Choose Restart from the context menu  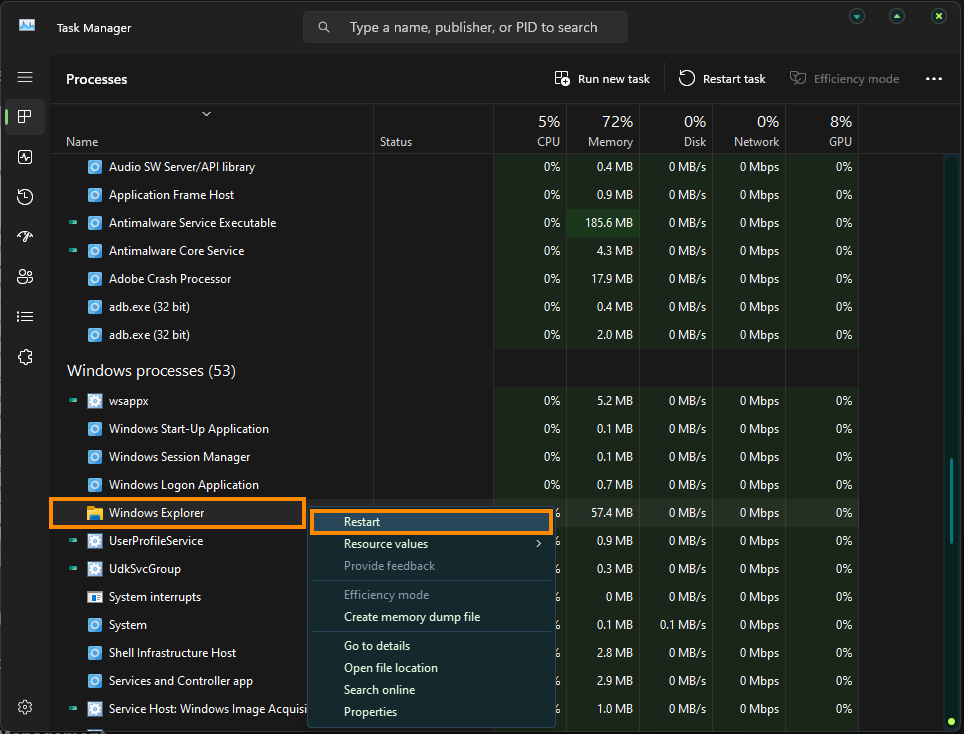(x=431, y=522)
